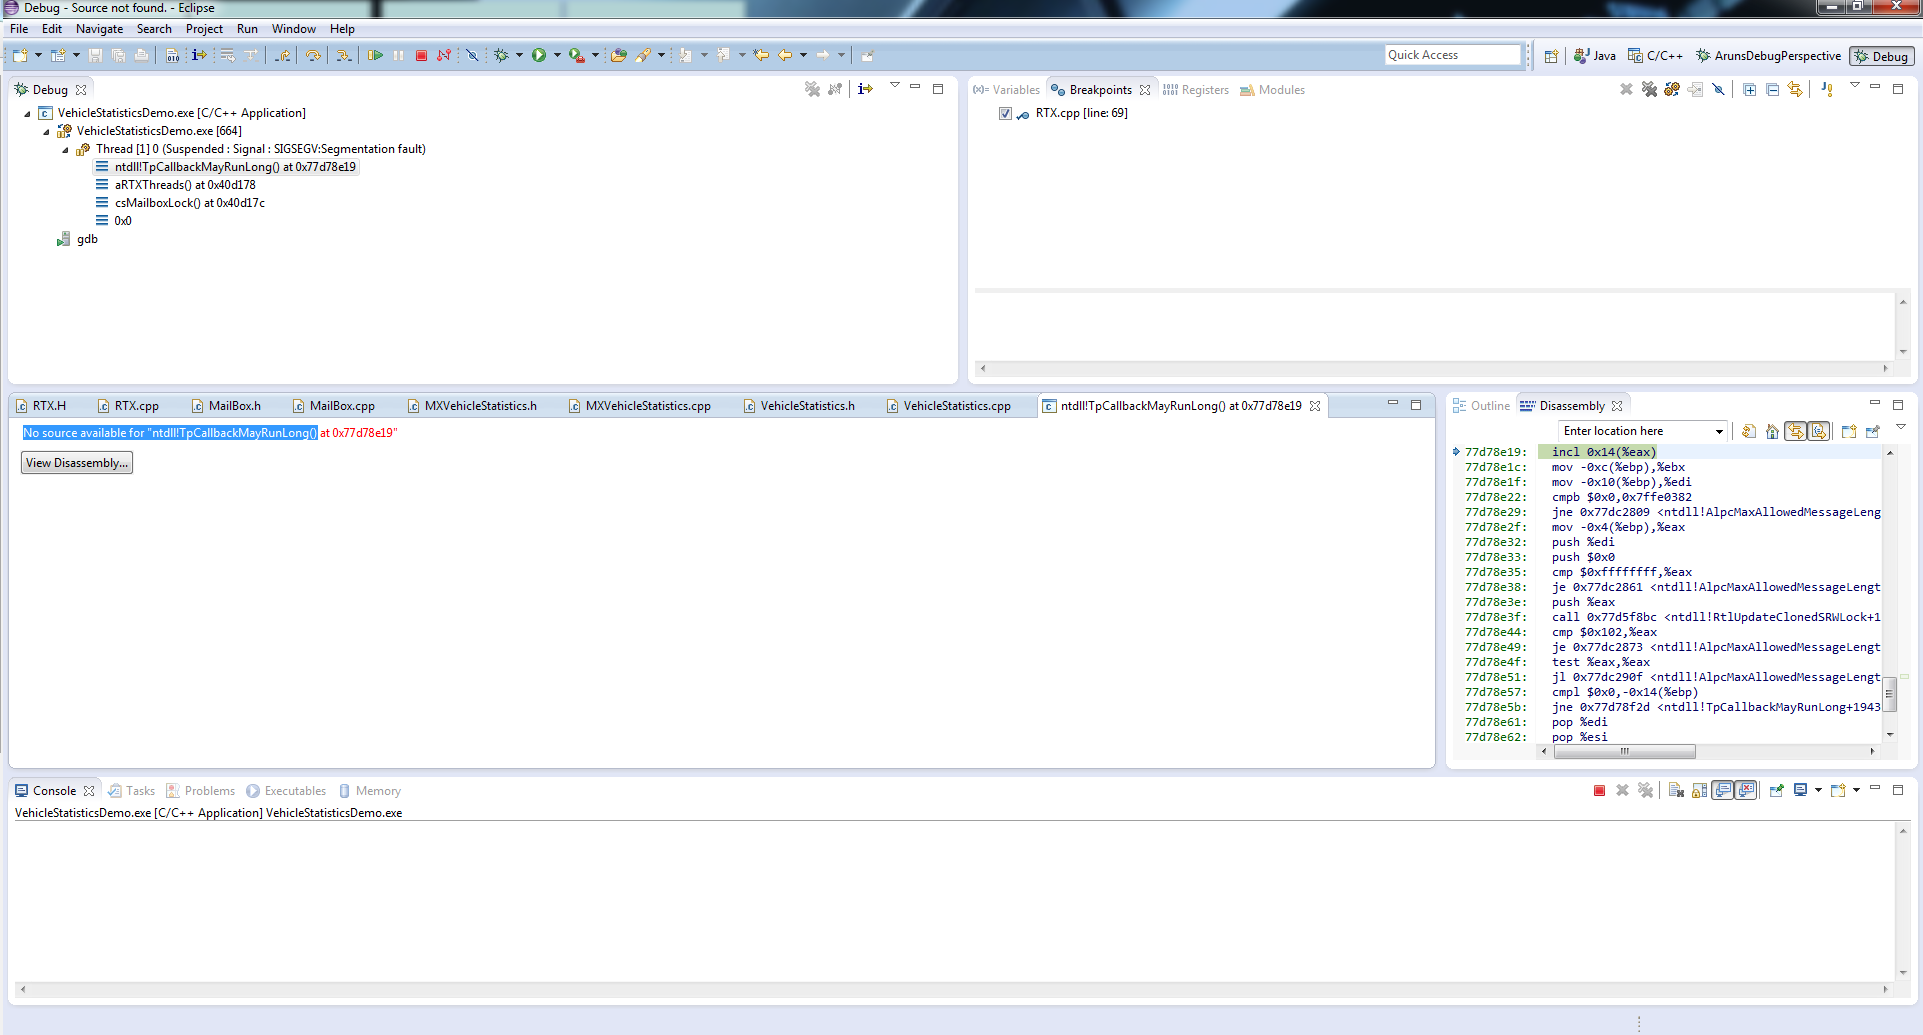Viewport: 1923px width, 1035px height.
Task: Open the RTX.cpp editor tab
Action: click(128, 406)
